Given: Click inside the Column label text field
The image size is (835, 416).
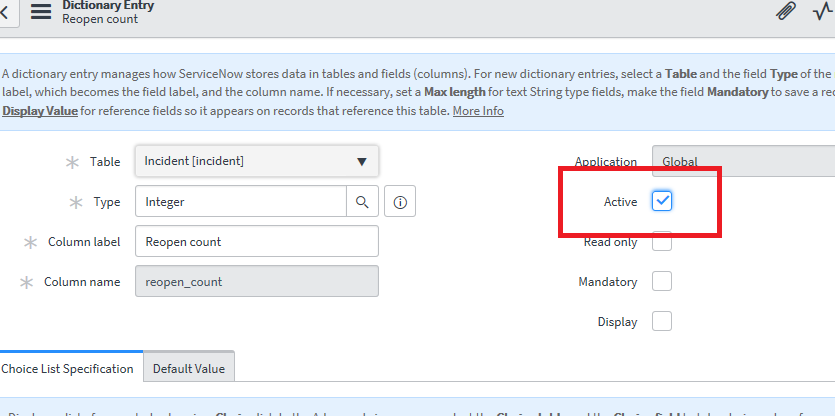Looking at the screenshot, I should pos(256,242).
